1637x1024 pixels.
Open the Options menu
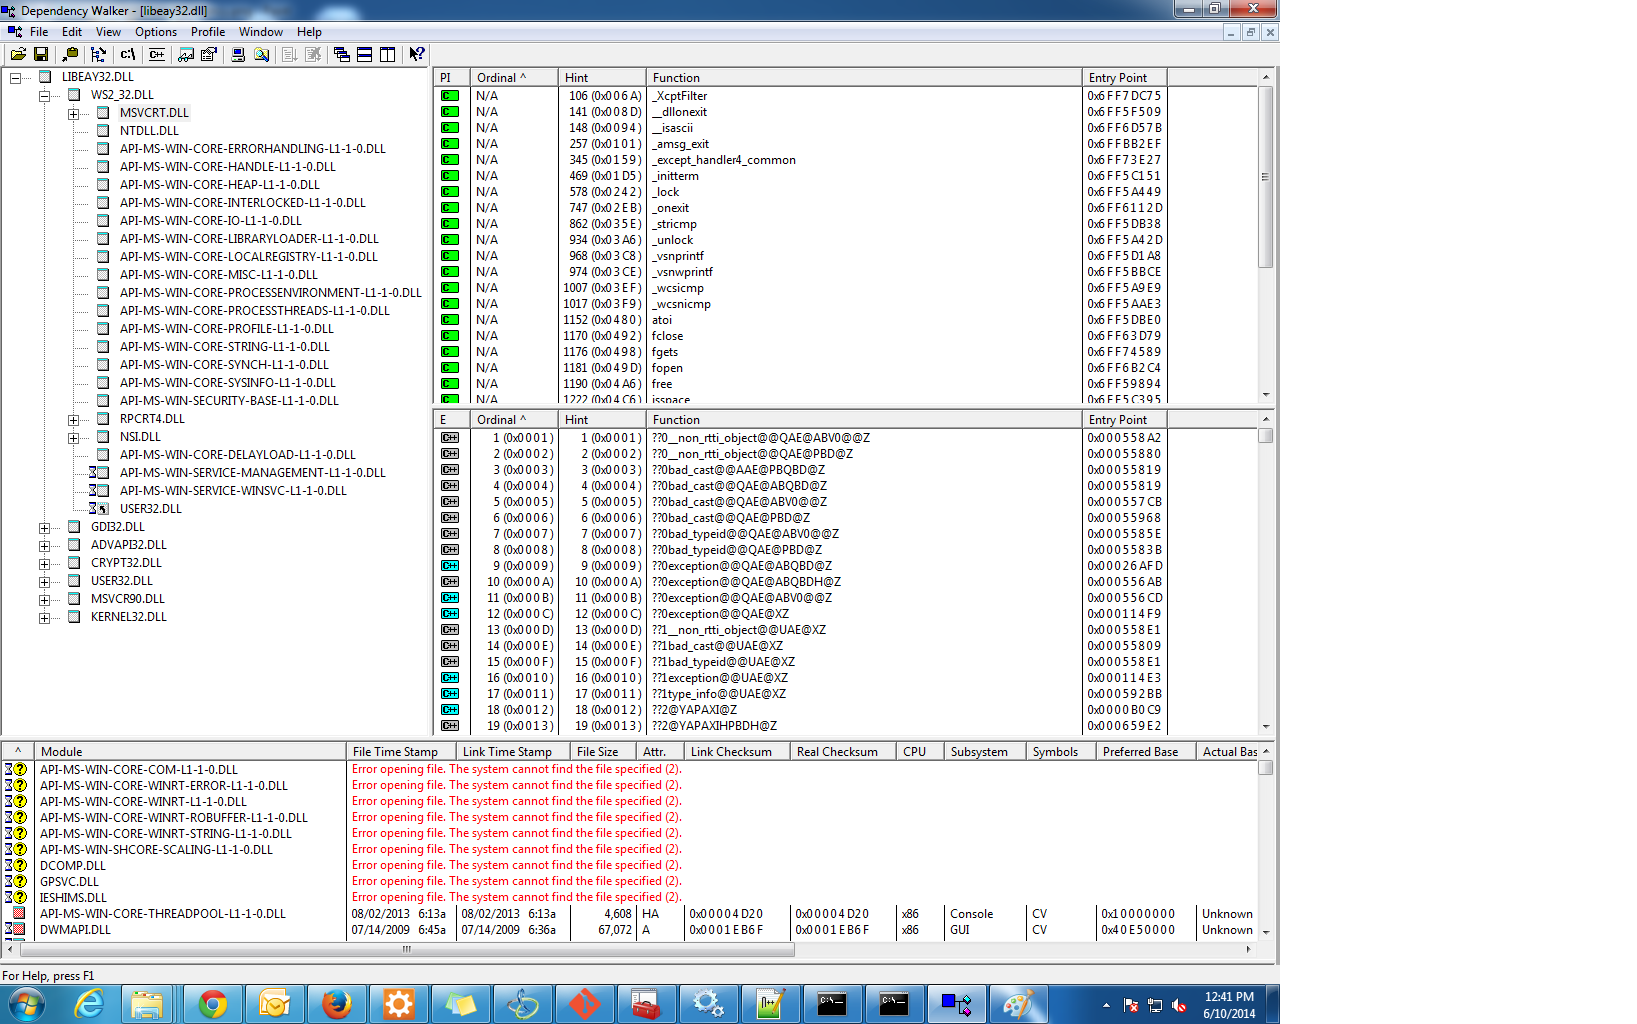(156, 32)
